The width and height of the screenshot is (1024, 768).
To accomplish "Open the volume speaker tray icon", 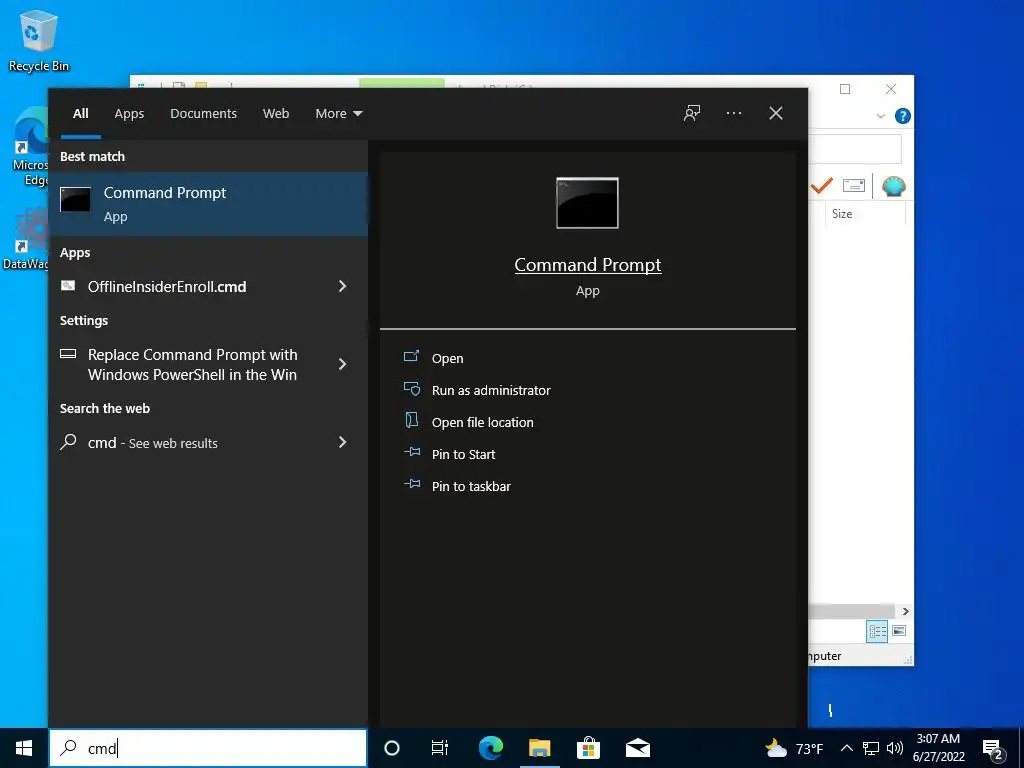I will 895,748.
